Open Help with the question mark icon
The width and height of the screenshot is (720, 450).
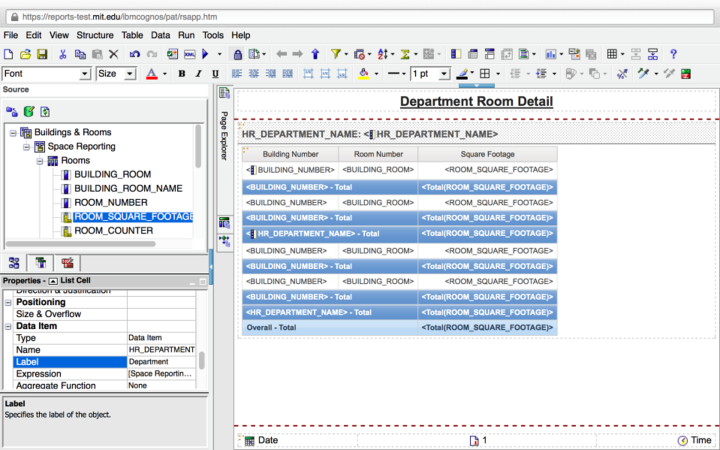click(674, 54)
